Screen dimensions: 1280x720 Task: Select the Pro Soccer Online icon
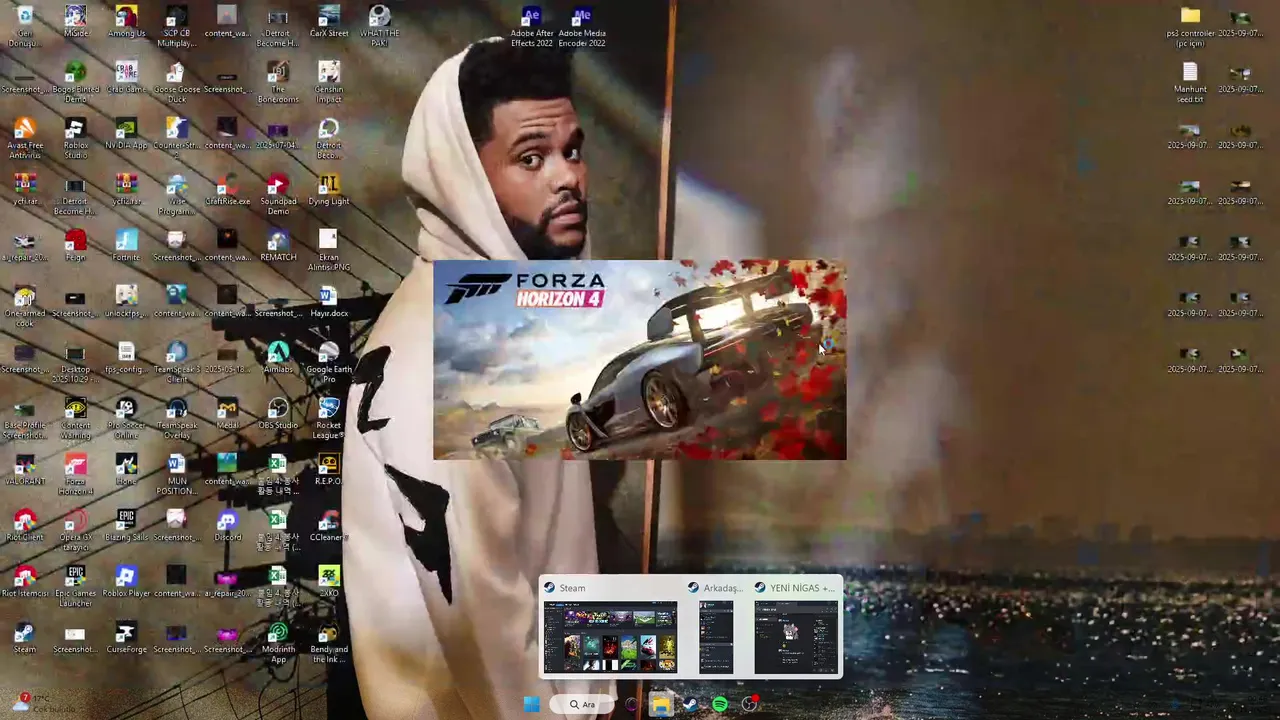click(x=126, y=419)
